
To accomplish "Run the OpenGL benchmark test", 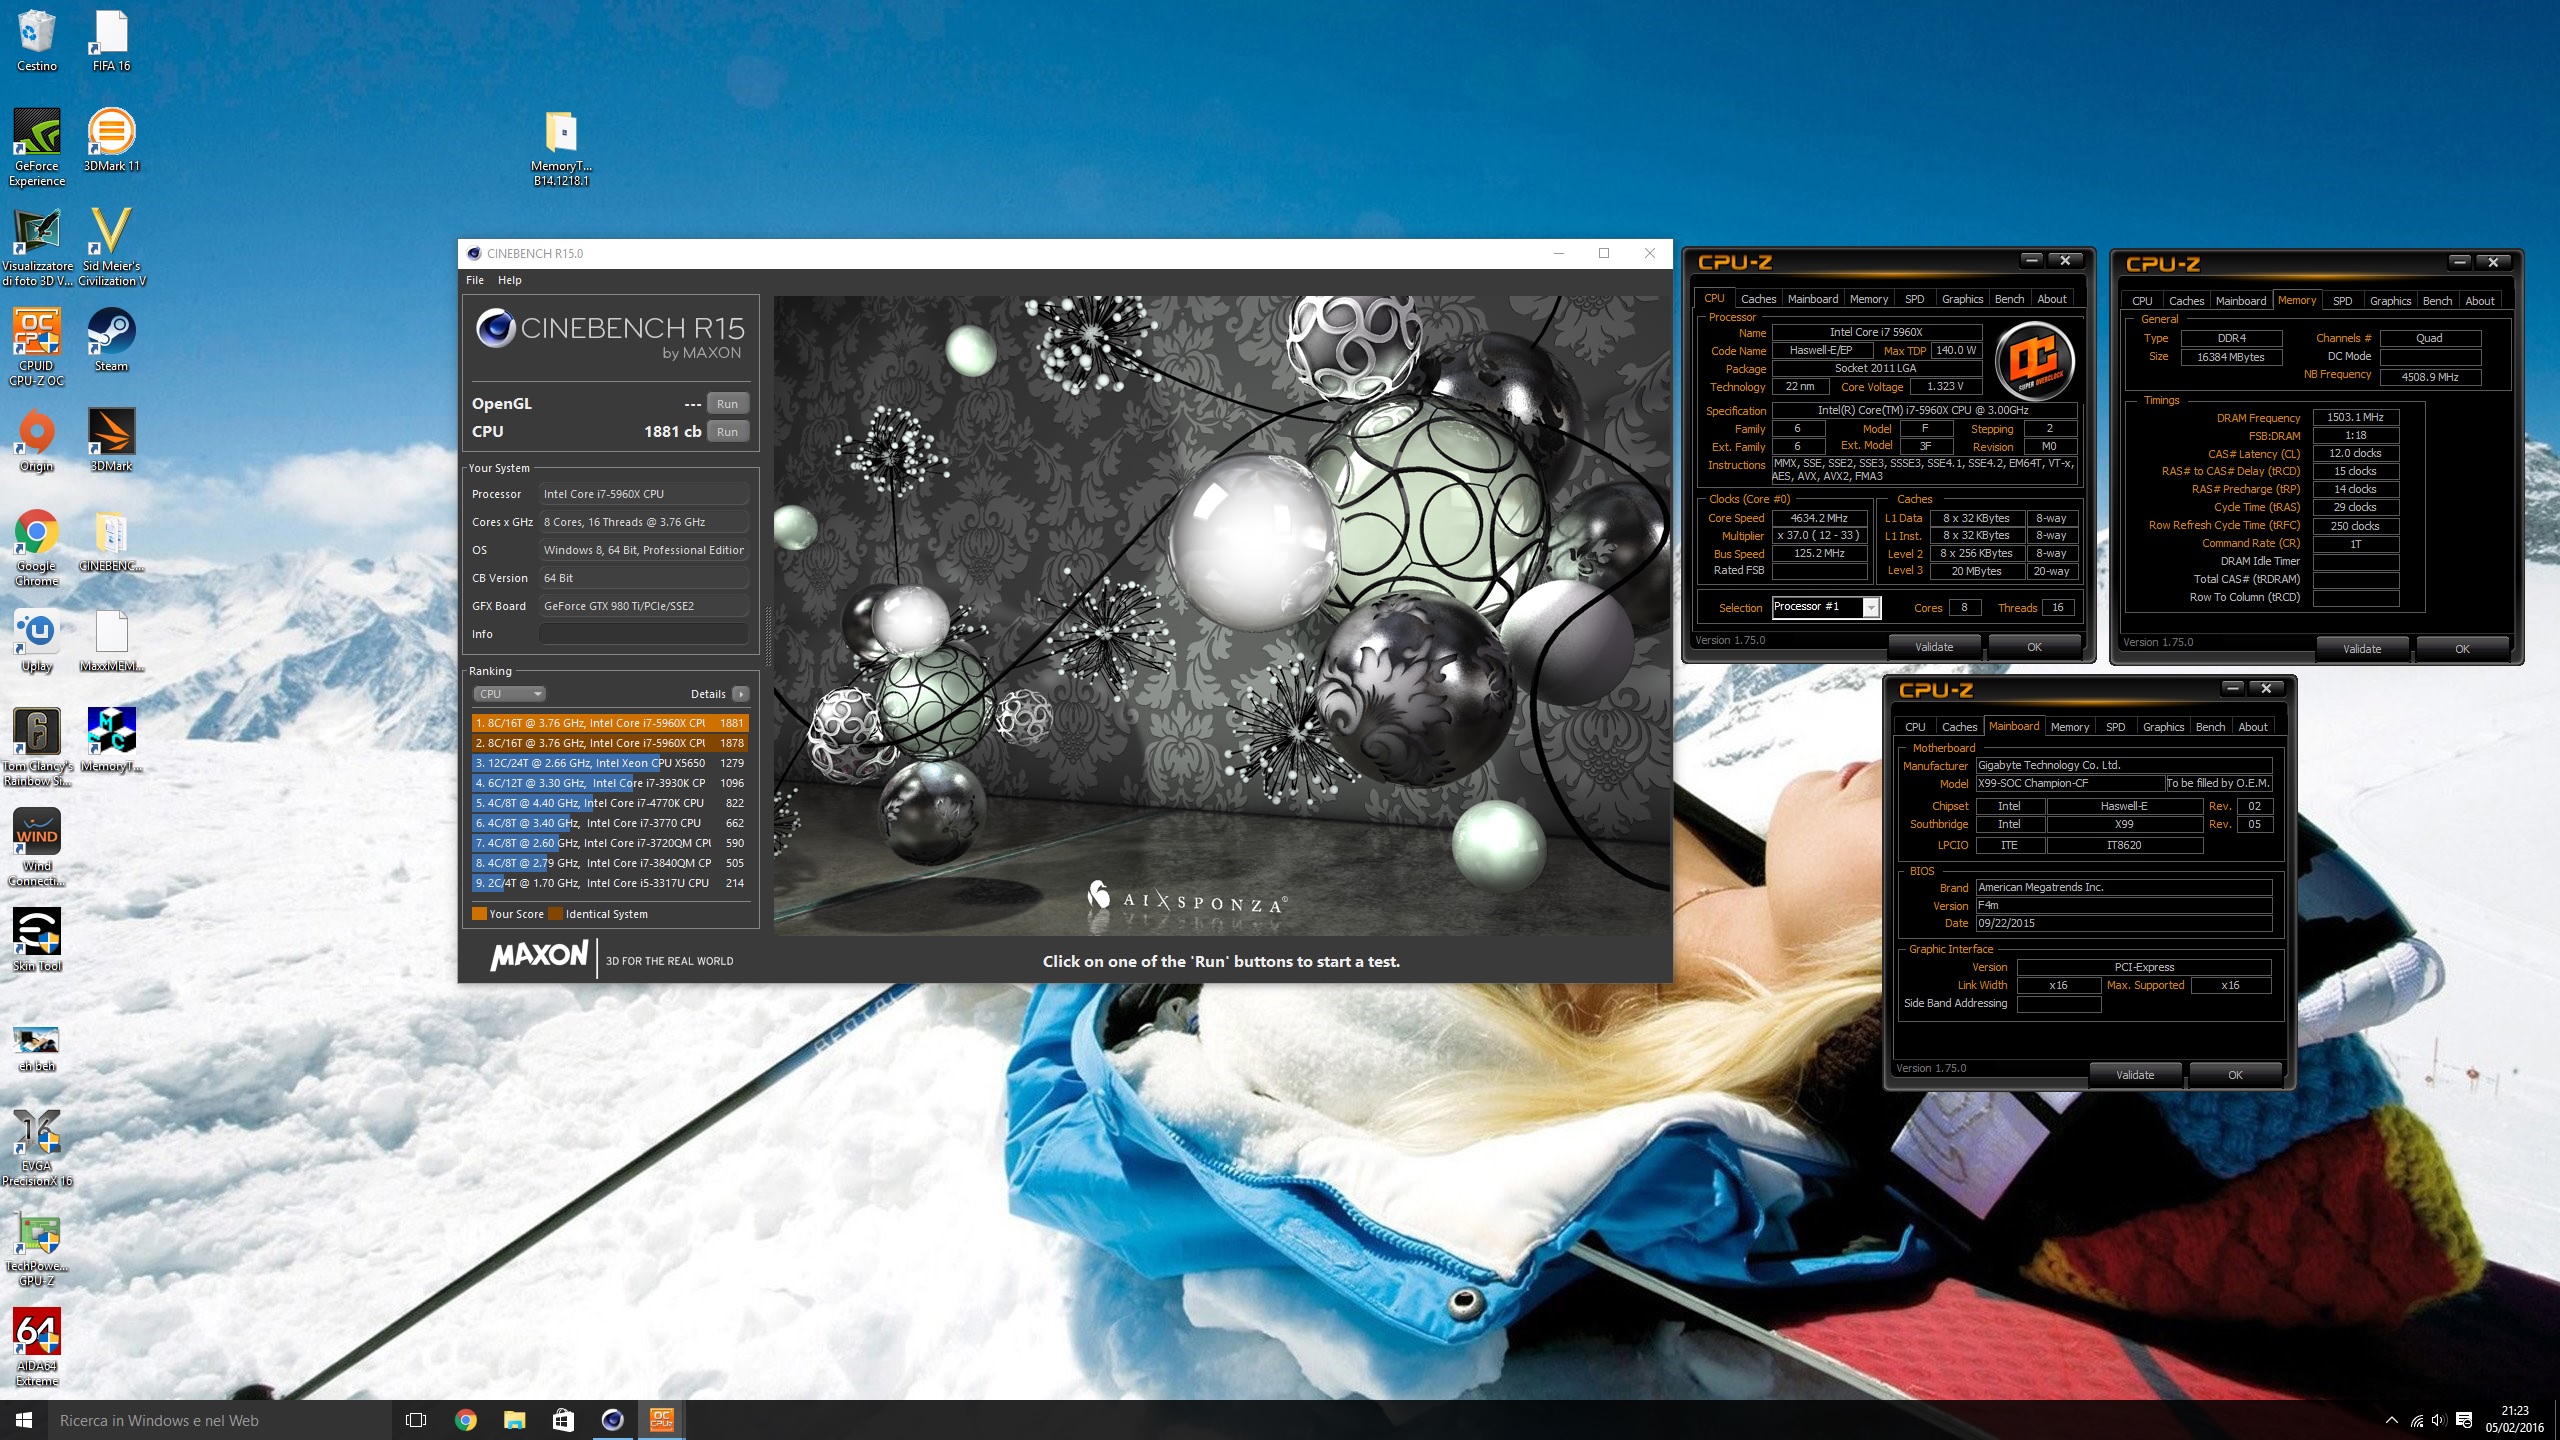I will pos(727,404).
